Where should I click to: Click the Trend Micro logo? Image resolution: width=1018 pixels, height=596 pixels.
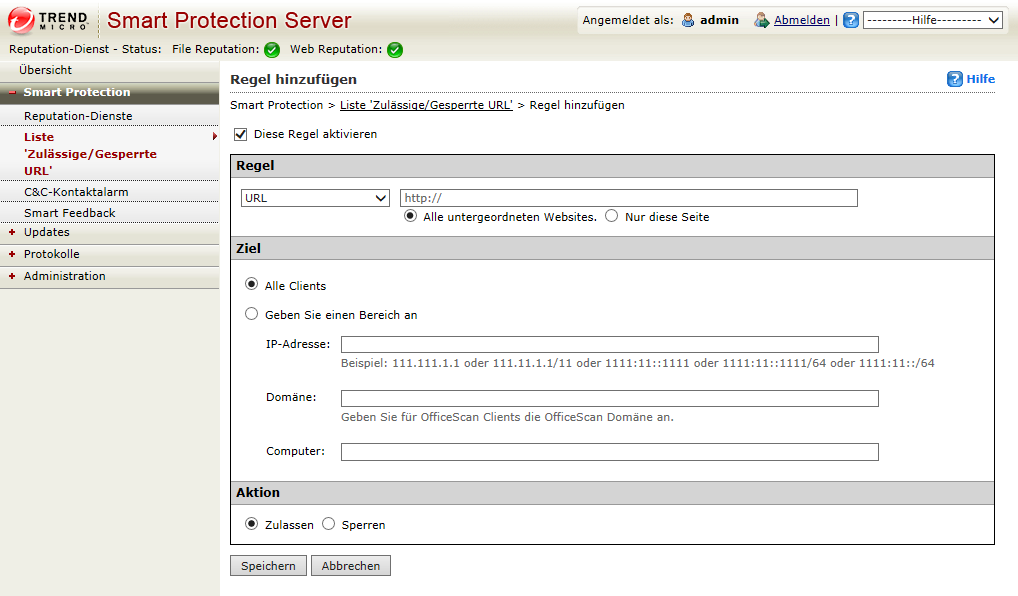[x=50, y=20]
